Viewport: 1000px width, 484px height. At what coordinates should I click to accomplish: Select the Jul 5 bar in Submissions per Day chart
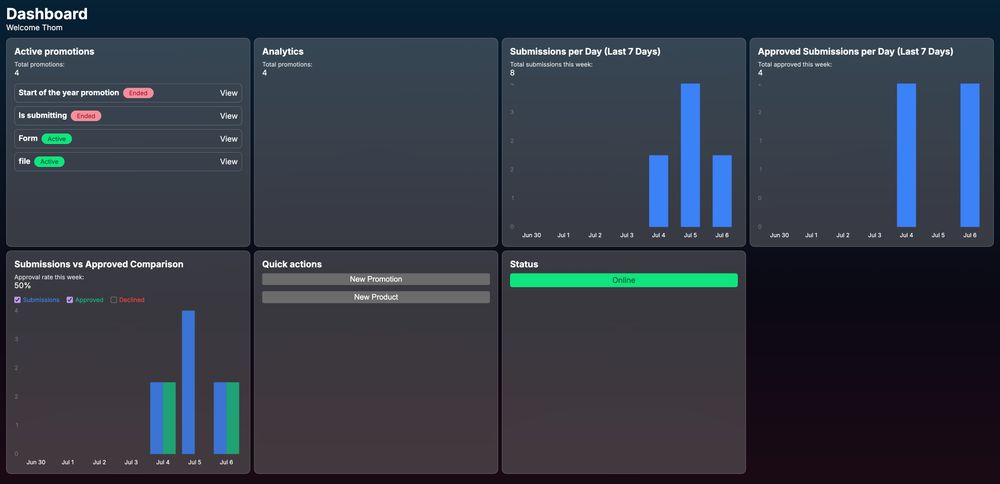click(690, 155)
